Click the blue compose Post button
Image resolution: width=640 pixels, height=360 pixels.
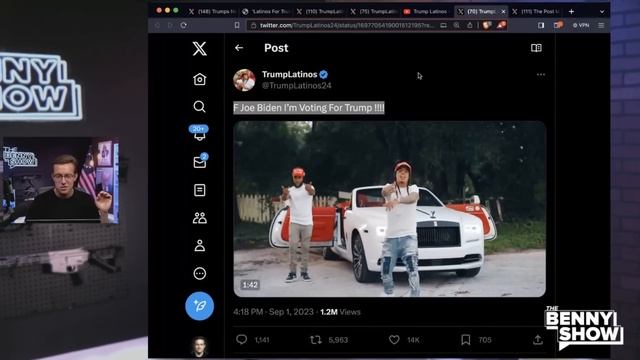coord(200,306)
